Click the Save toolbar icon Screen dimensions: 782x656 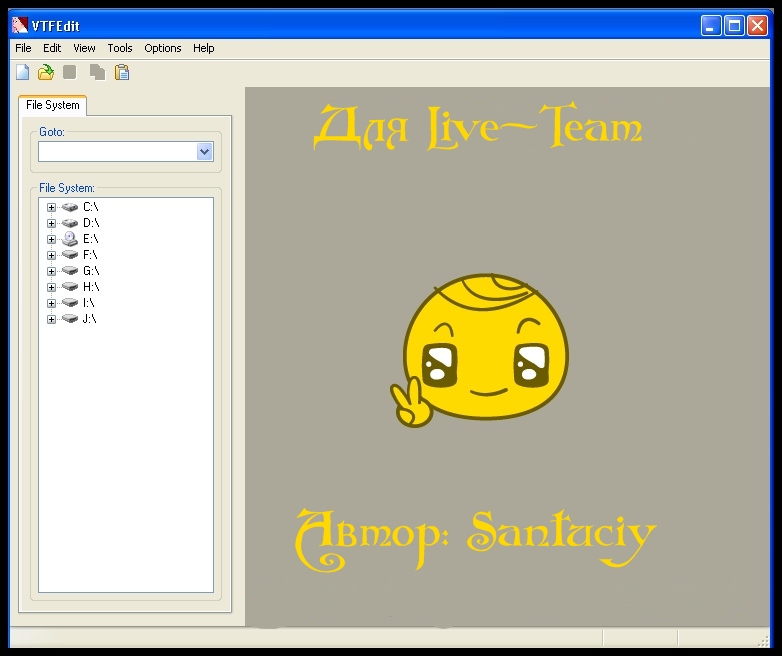click(x=70, y=72)
